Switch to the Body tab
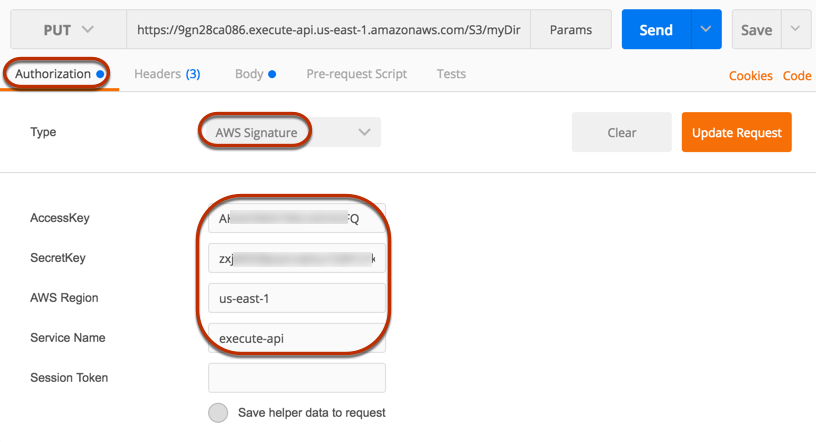This screenshot has width=816, height=442. (255, 74)
